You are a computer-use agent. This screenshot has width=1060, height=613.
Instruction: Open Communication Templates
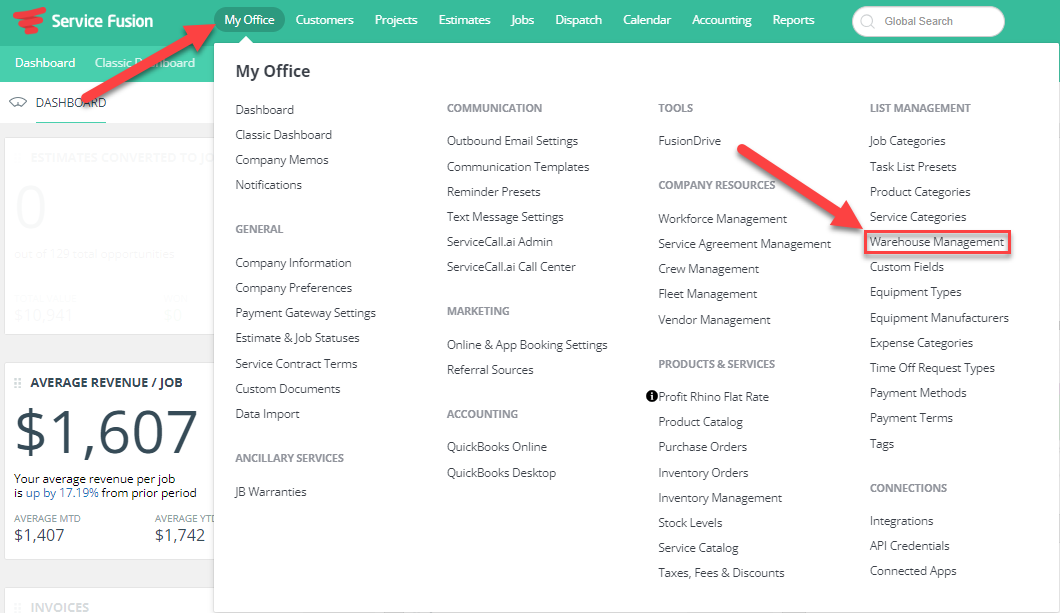[x=518, y=166]
